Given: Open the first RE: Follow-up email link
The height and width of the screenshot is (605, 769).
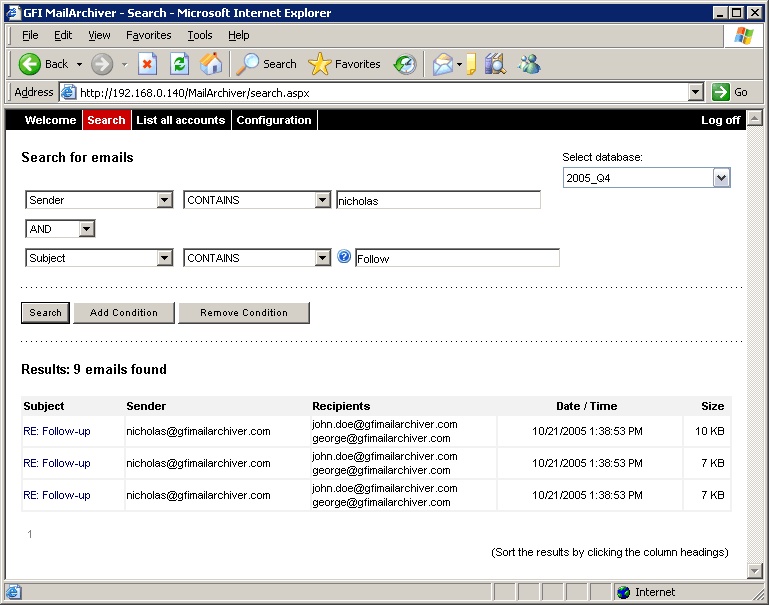Looking at the screenshot, I should point(57,432).
